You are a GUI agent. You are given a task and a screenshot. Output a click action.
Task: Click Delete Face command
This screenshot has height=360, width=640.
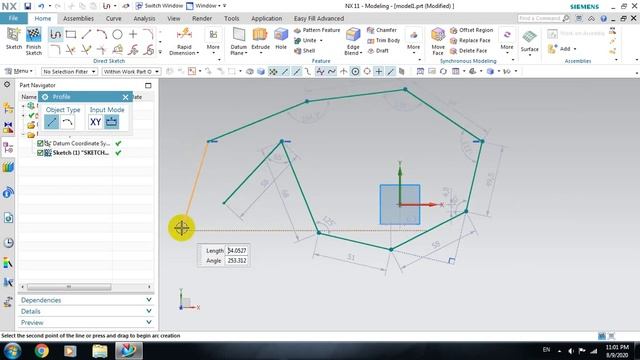[x=469, y=51]
